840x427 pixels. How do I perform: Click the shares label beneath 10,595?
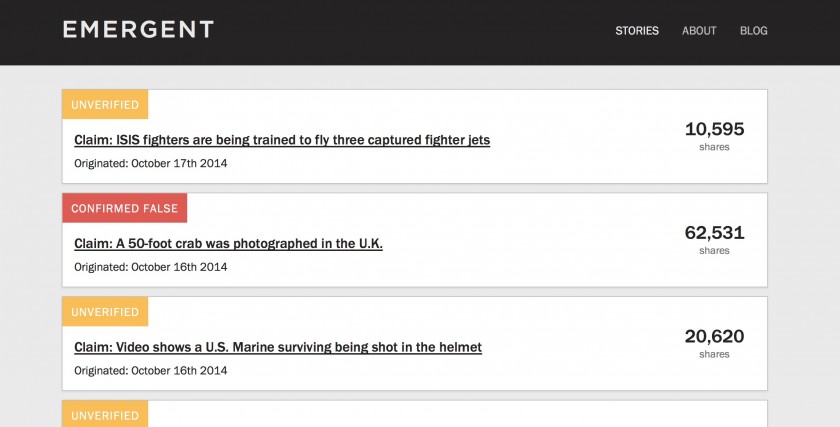click(714, 147)
